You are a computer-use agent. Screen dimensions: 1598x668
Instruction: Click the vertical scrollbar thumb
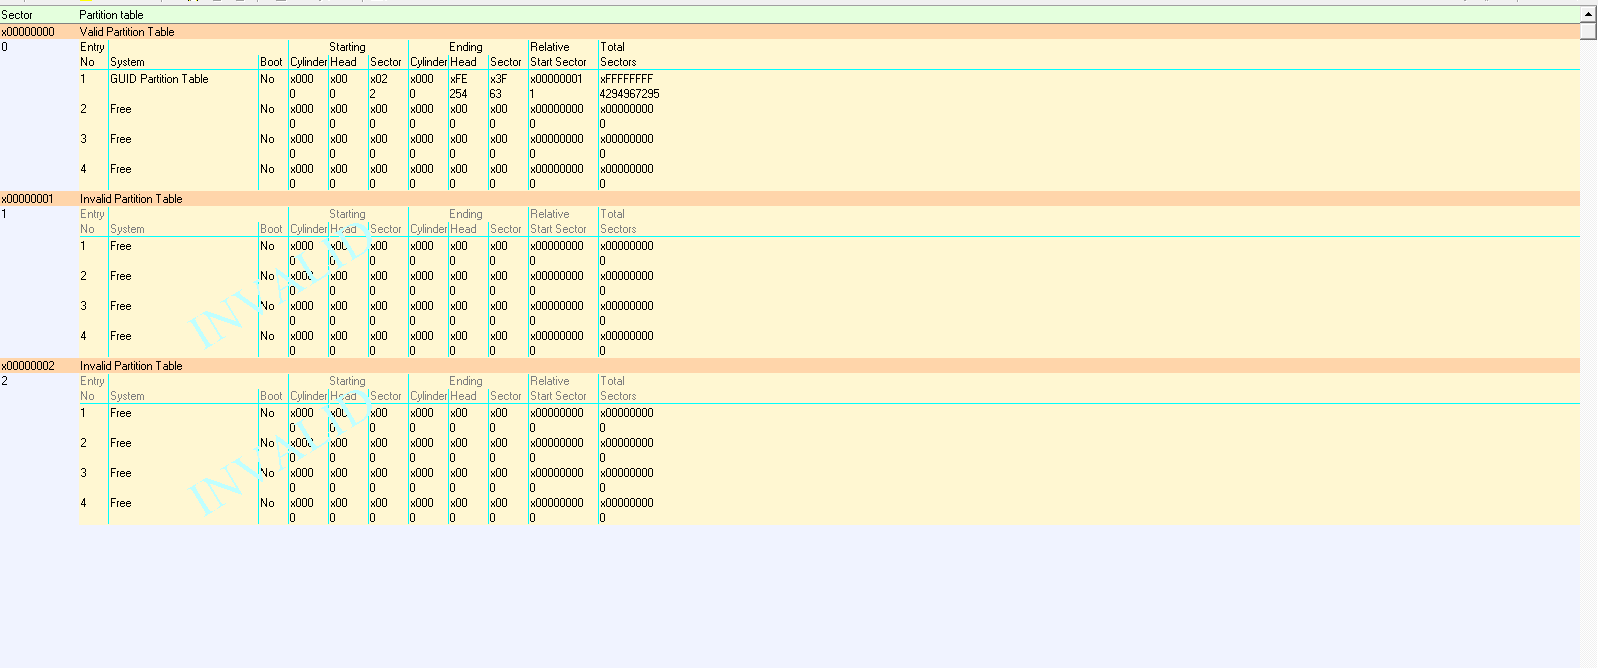(1588, 31)
